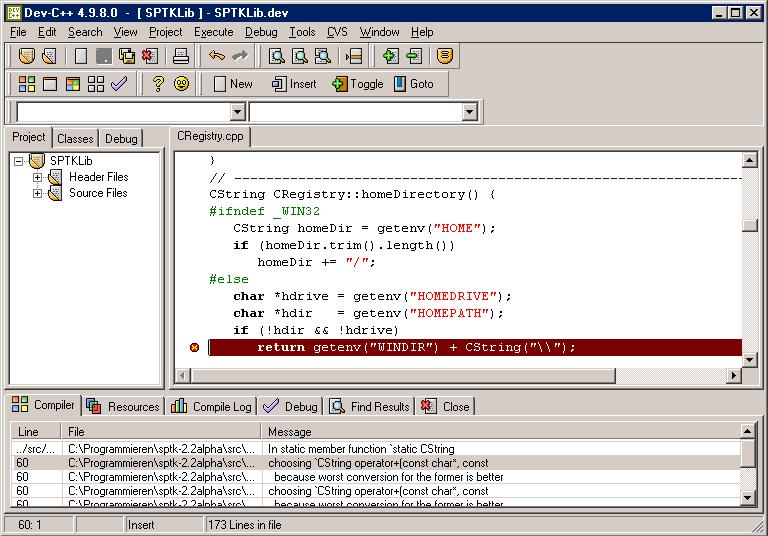Create a new source file via toolbar icon
The image size is (768, 536).
[x=81, y=56]
